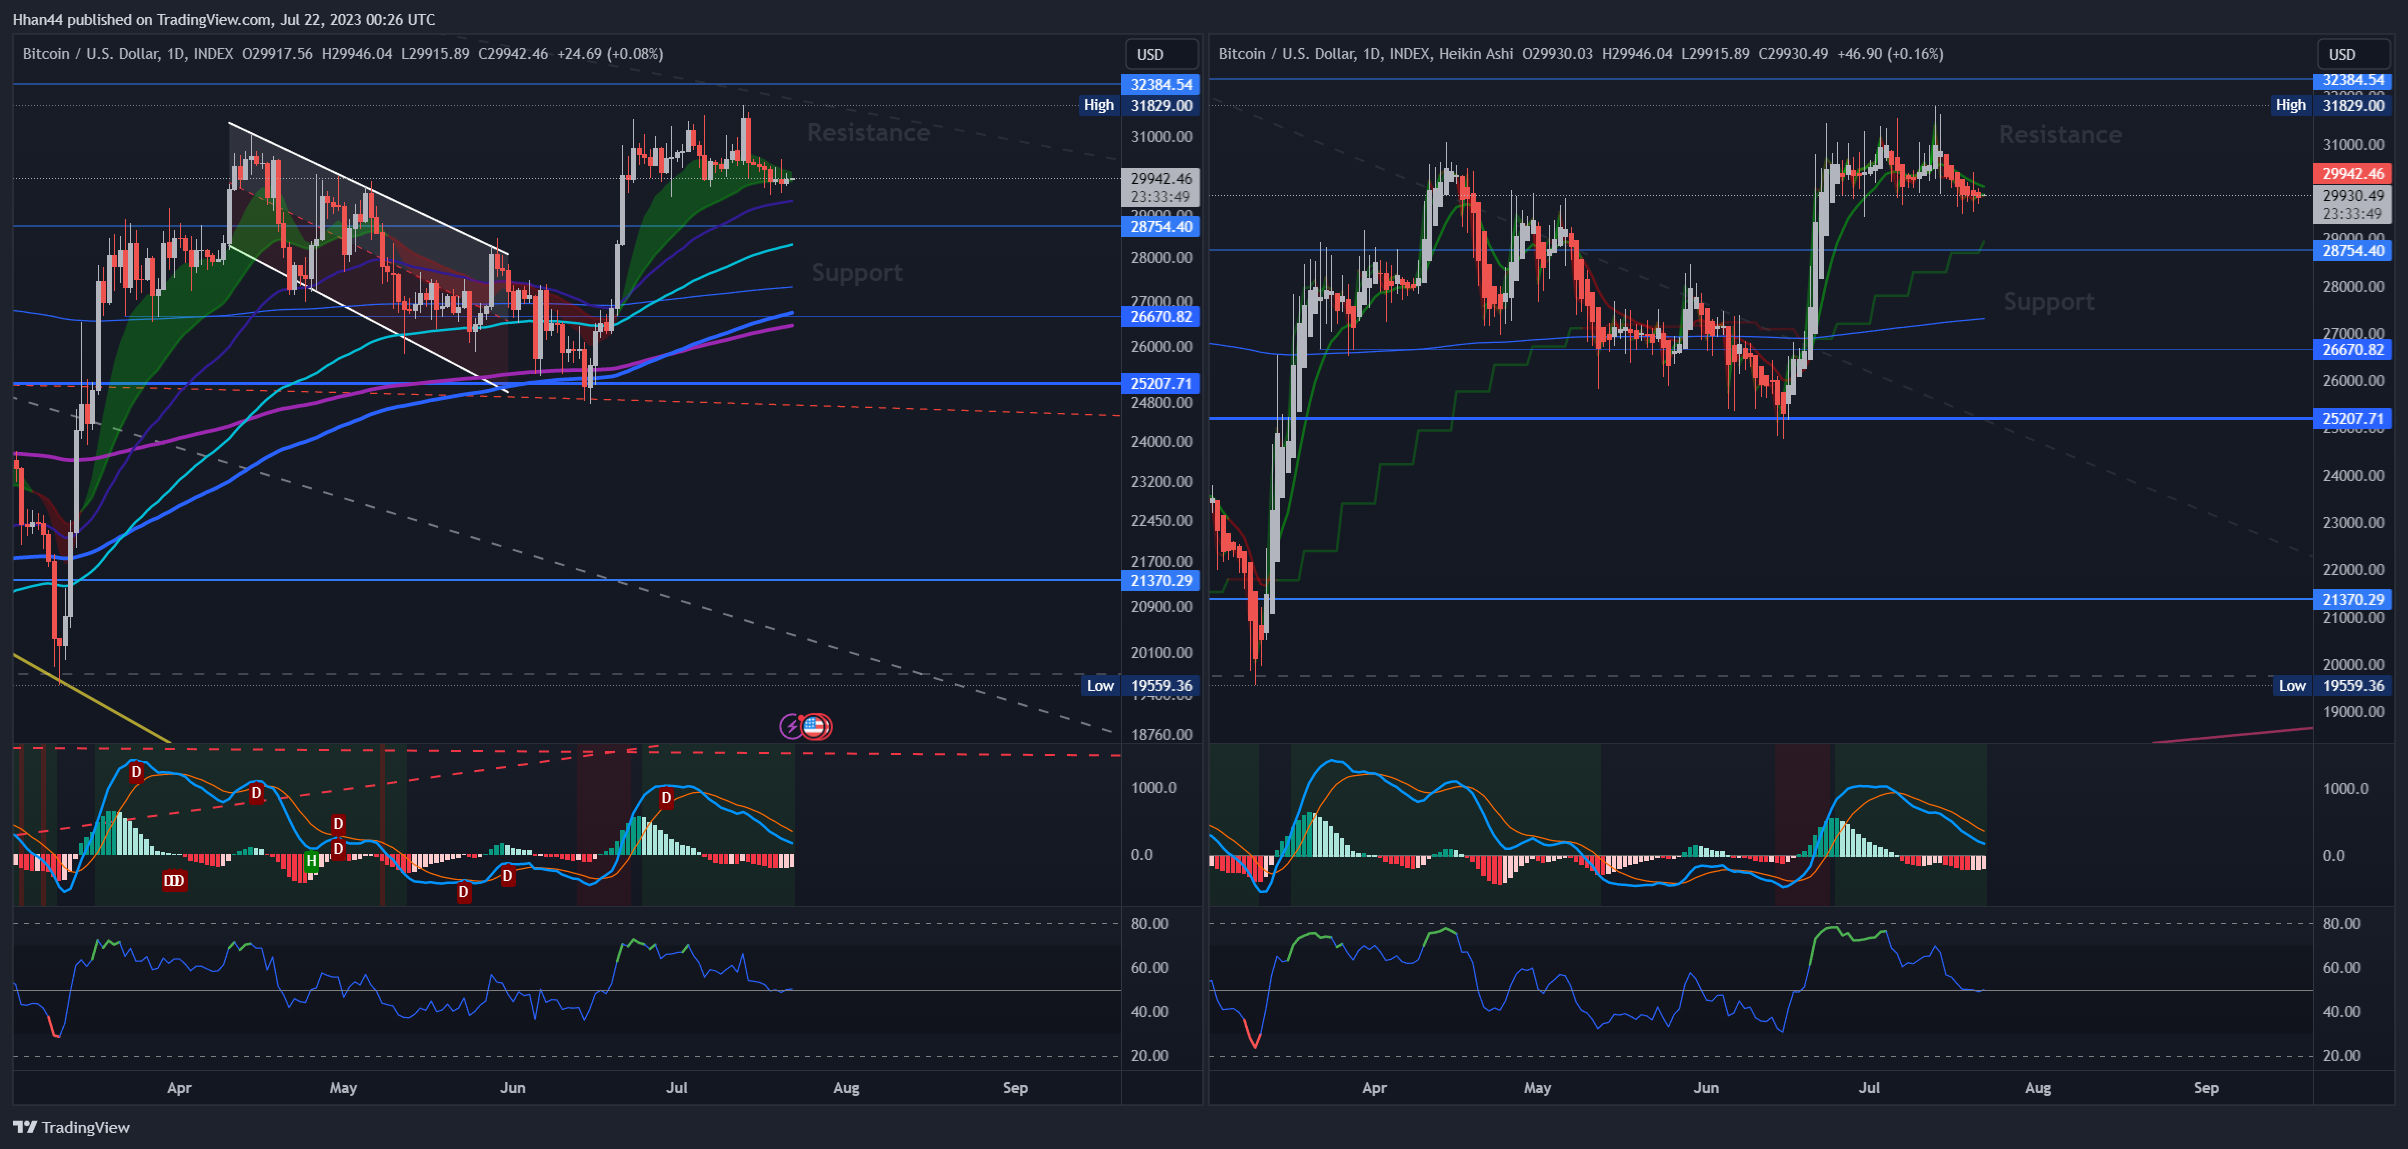
Task: Select the 28754.40 level label on right chart
Action: [x=2352, y=251]
